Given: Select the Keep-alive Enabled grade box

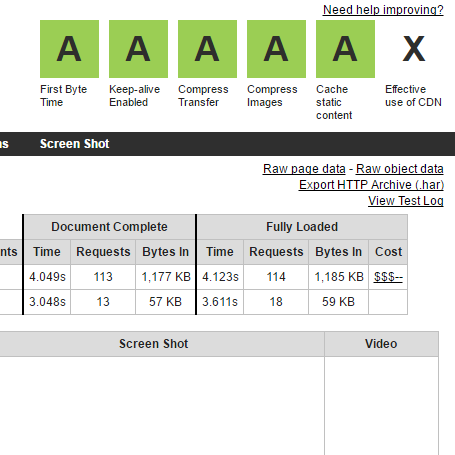Looking at the screenshot, I should coord(138,49).
